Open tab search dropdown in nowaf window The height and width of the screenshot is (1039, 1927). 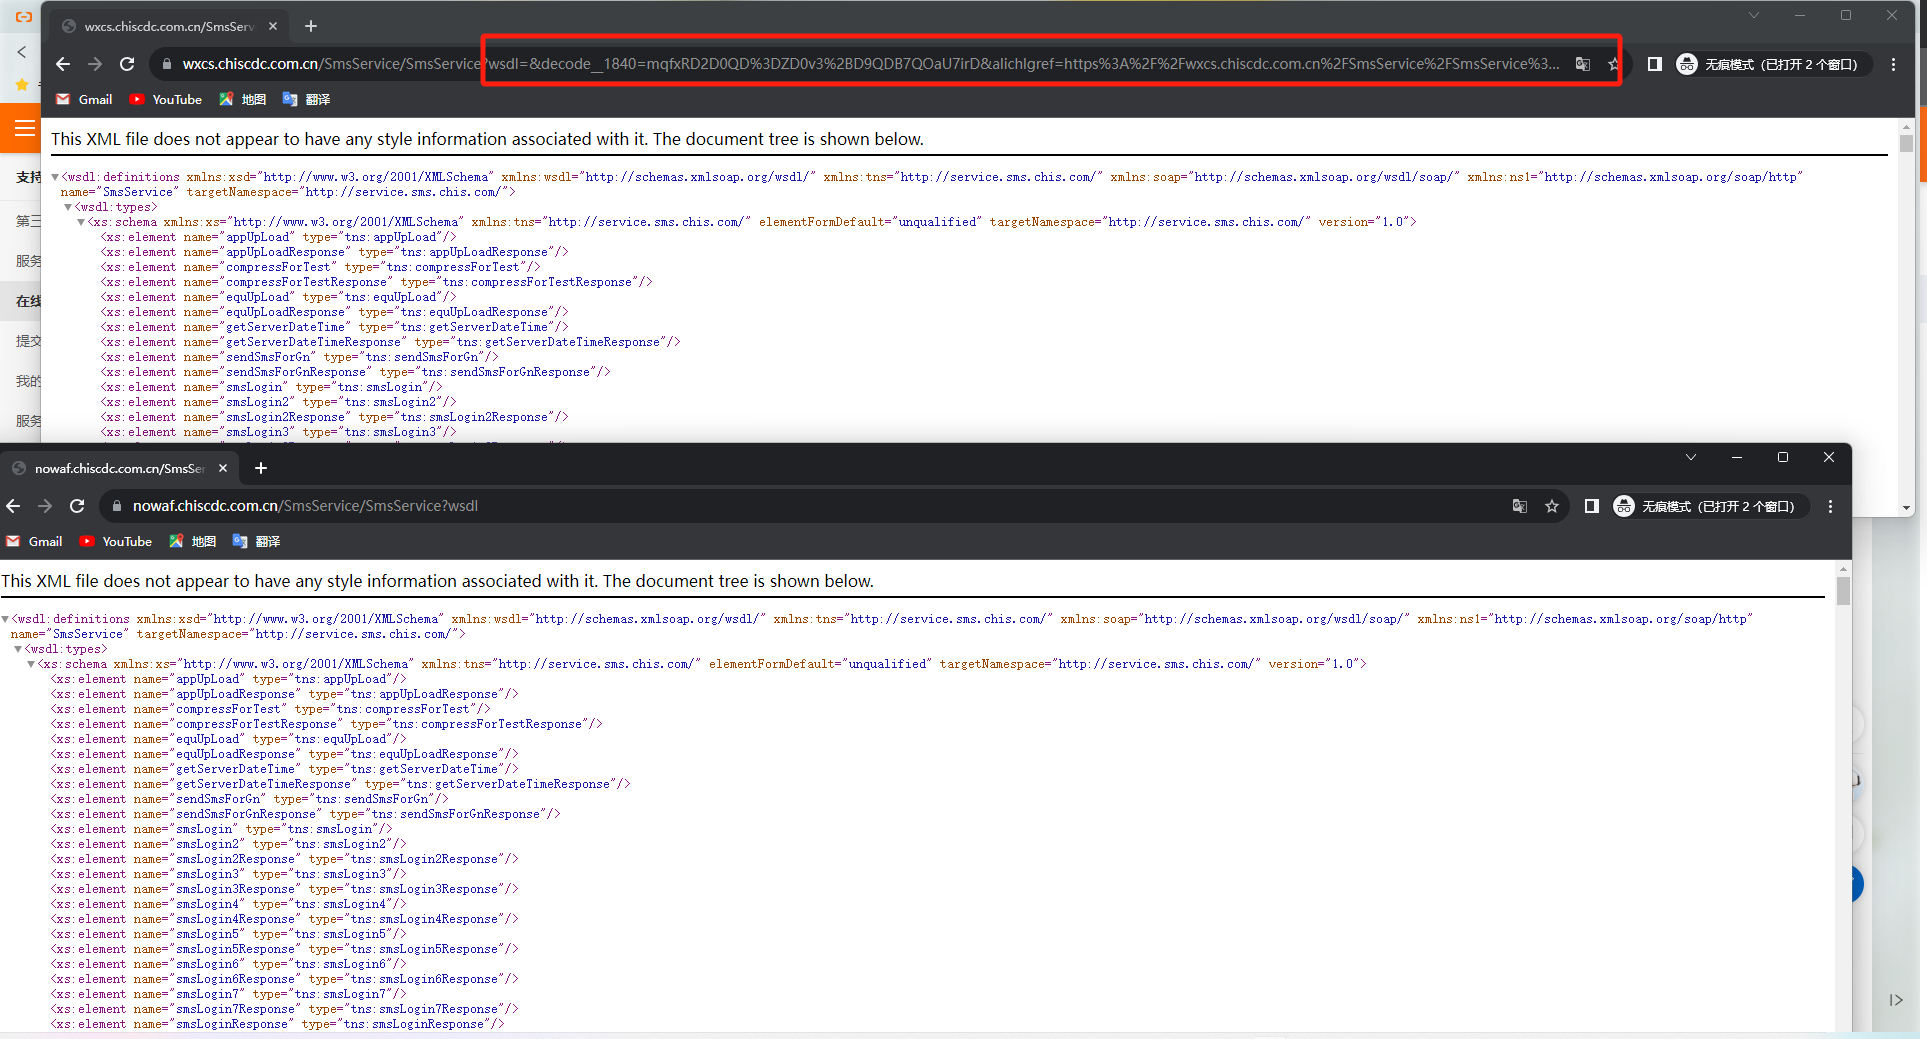[1691, 457]
